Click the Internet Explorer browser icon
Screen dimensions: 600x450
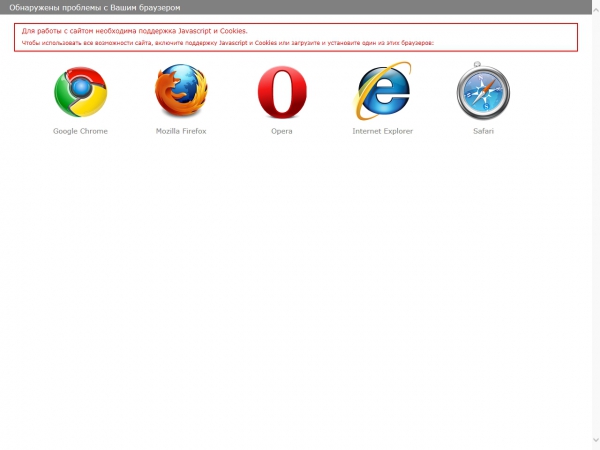(x=382, y=90)
